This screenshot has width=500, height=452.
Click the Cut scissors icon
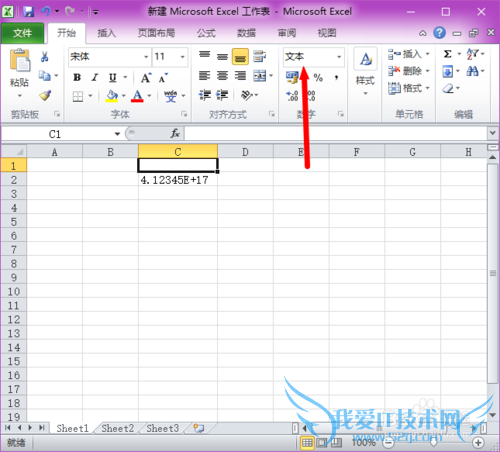tap(44, 56)
